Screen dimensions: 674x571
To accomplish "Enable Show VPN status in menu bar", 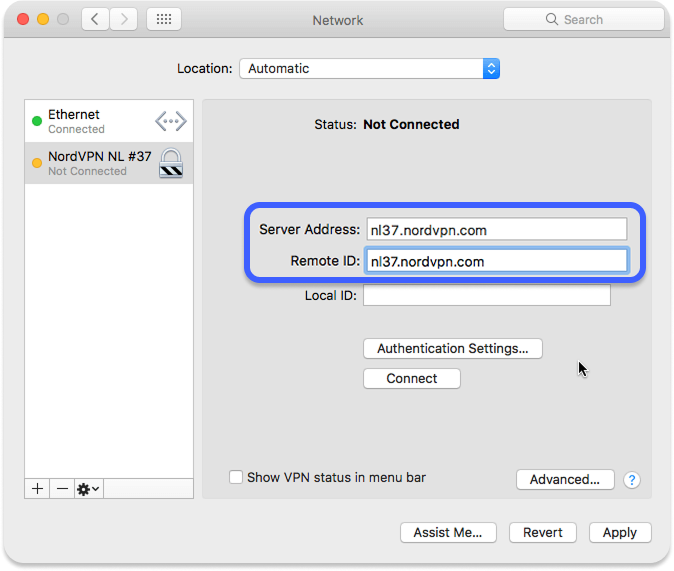I will coord(236,478).
